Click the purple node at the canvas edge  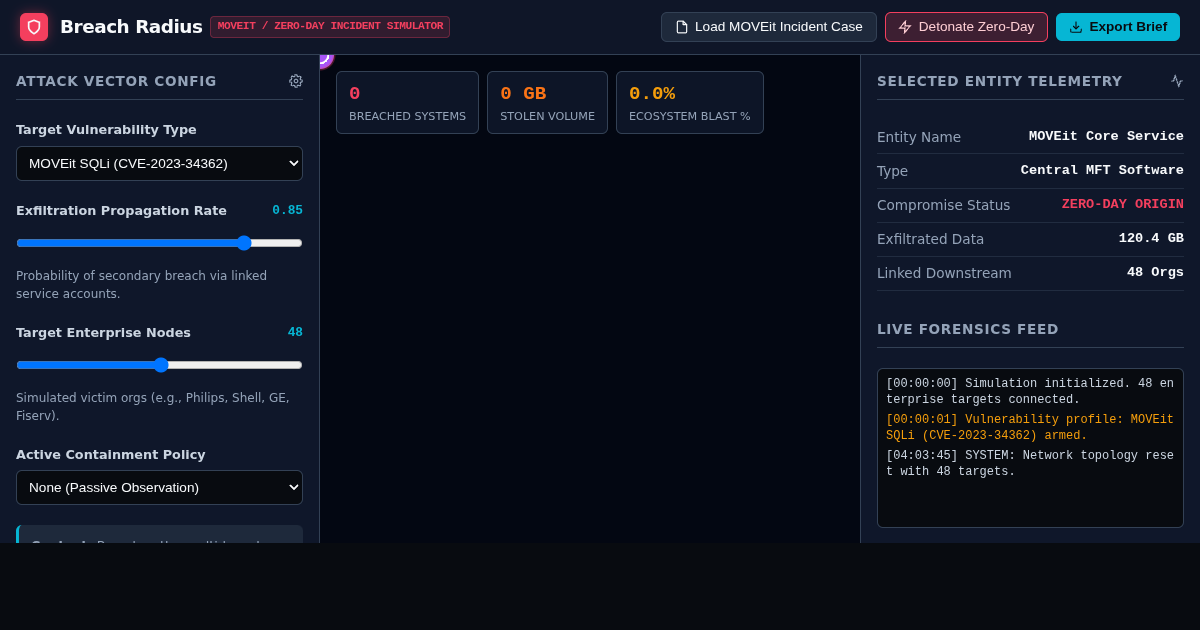[x=324, y=60]
